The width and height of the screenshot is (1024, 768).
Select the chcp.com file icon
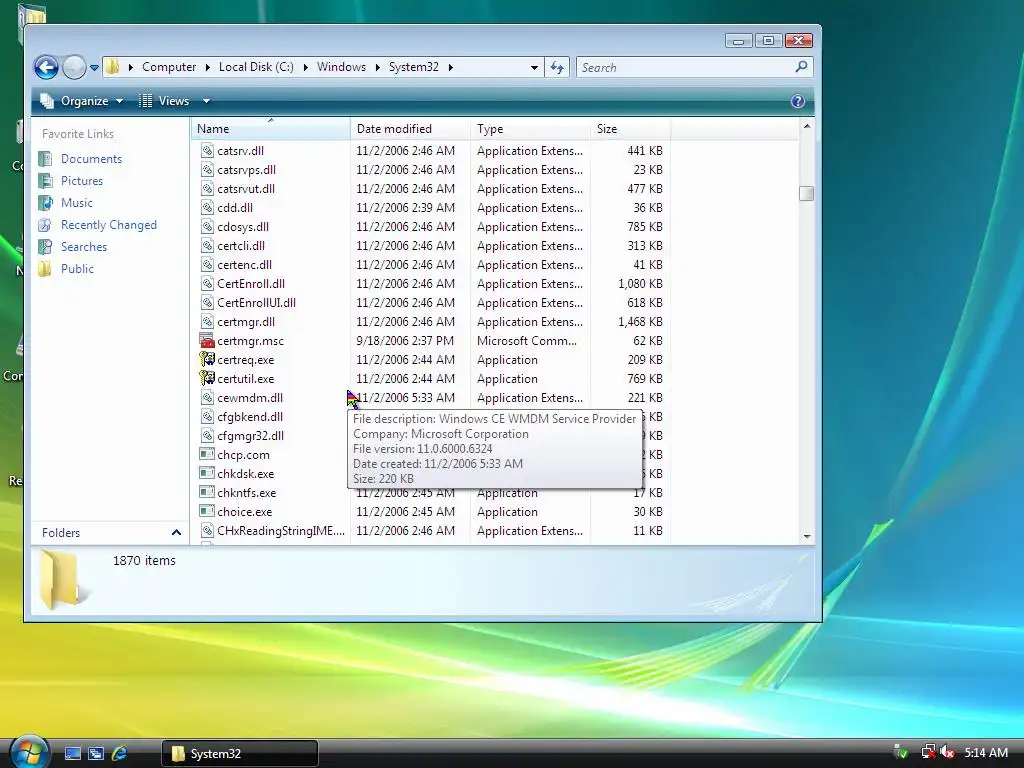(x=207, y=454)
